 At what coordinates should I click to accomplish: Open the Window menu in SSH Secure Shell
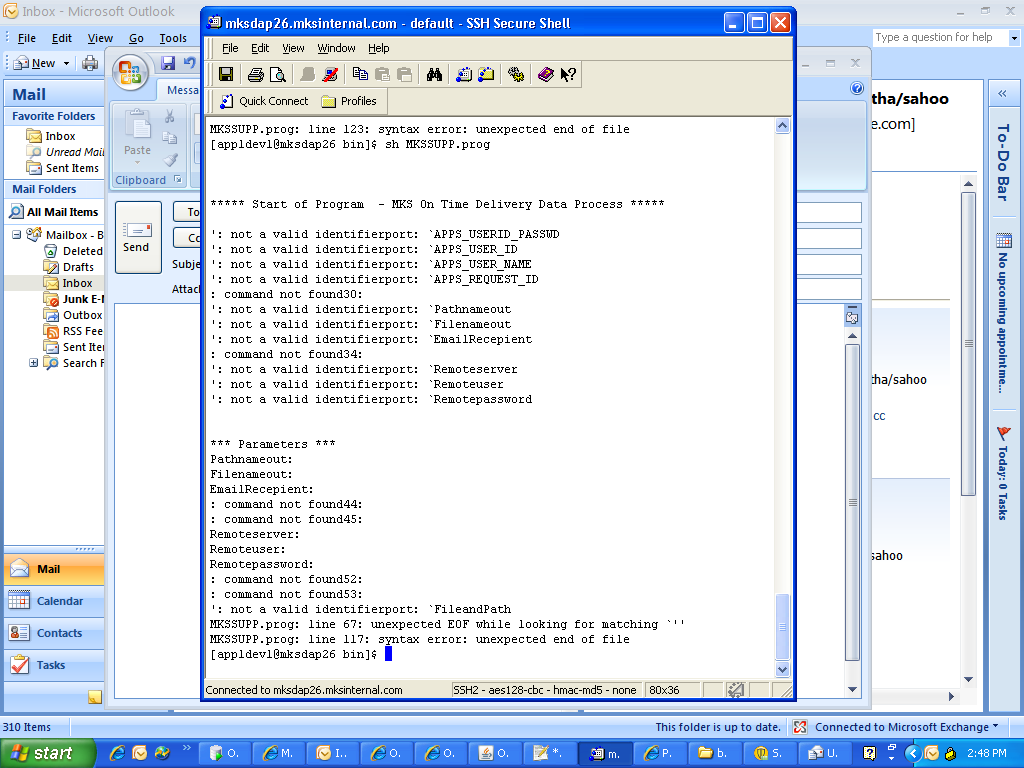point(336,48)
